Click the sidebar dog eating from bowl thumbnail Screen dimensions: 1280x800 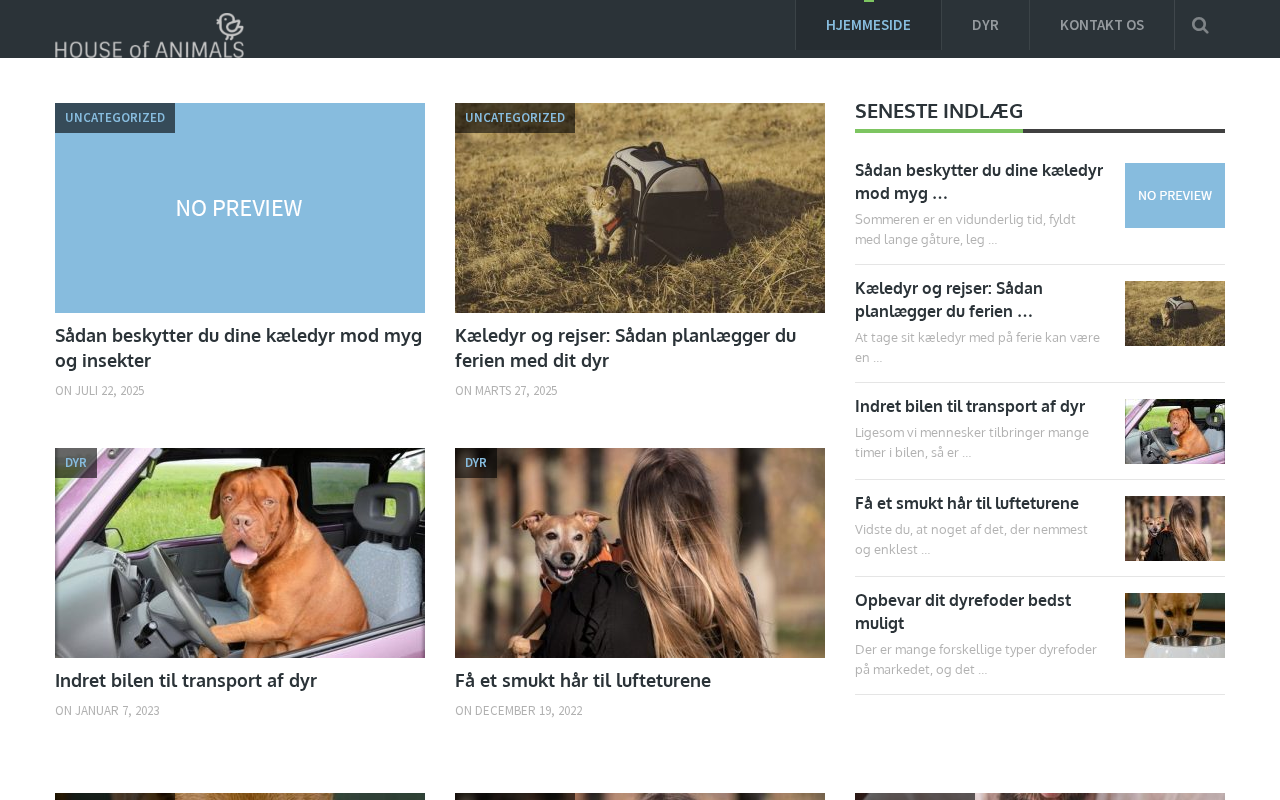click(1175, 626)
